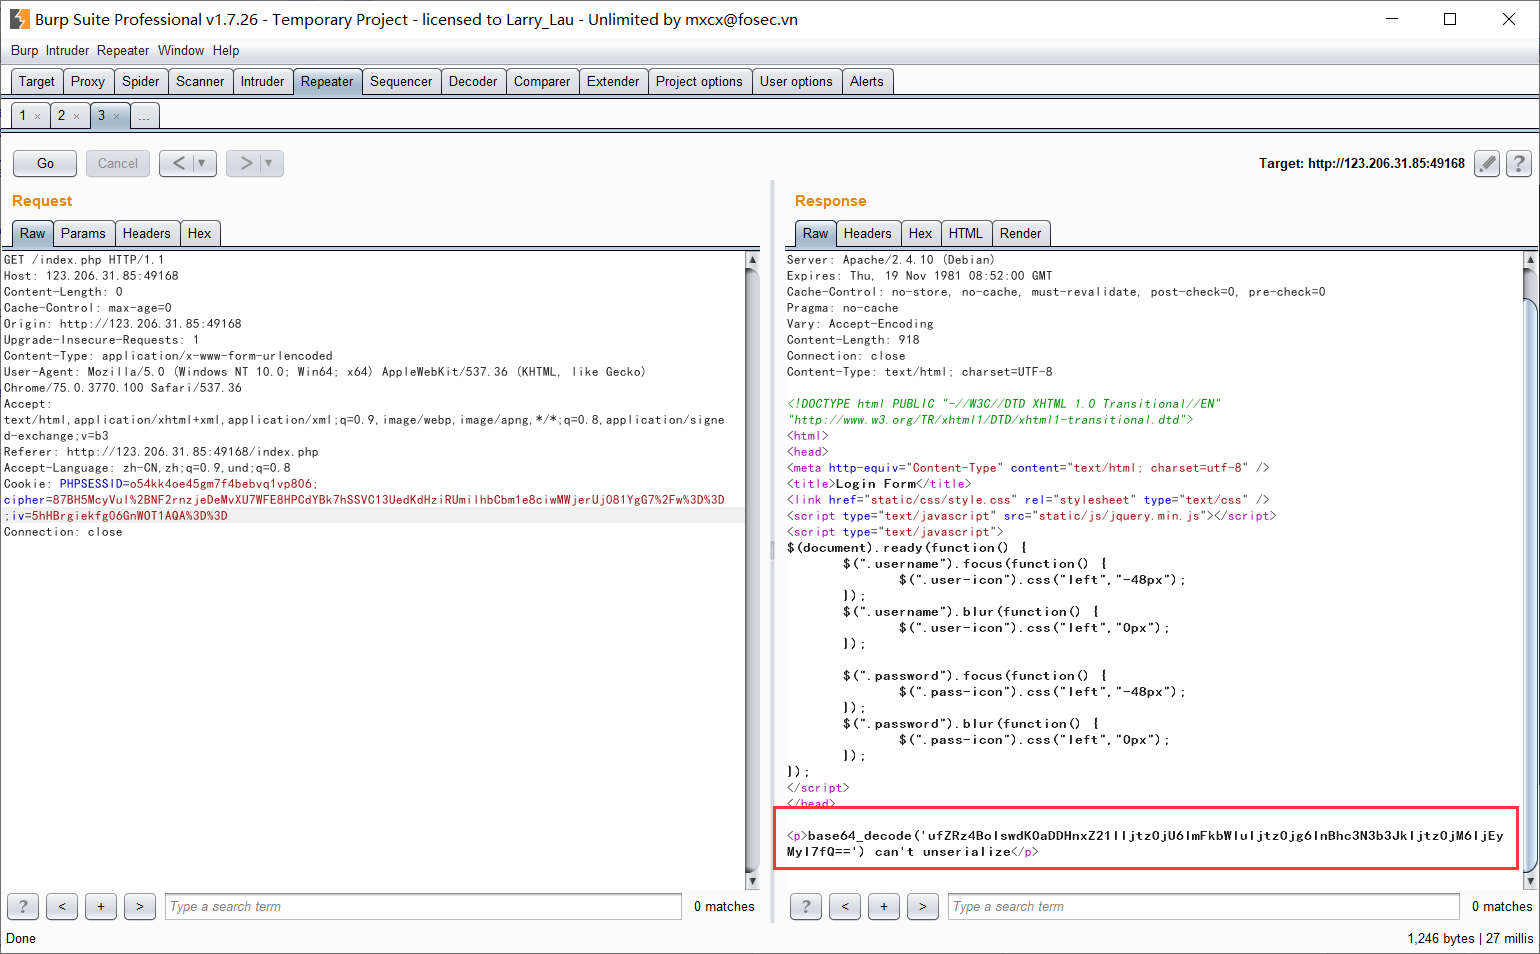Focus the request search term field

click(423, 906)
